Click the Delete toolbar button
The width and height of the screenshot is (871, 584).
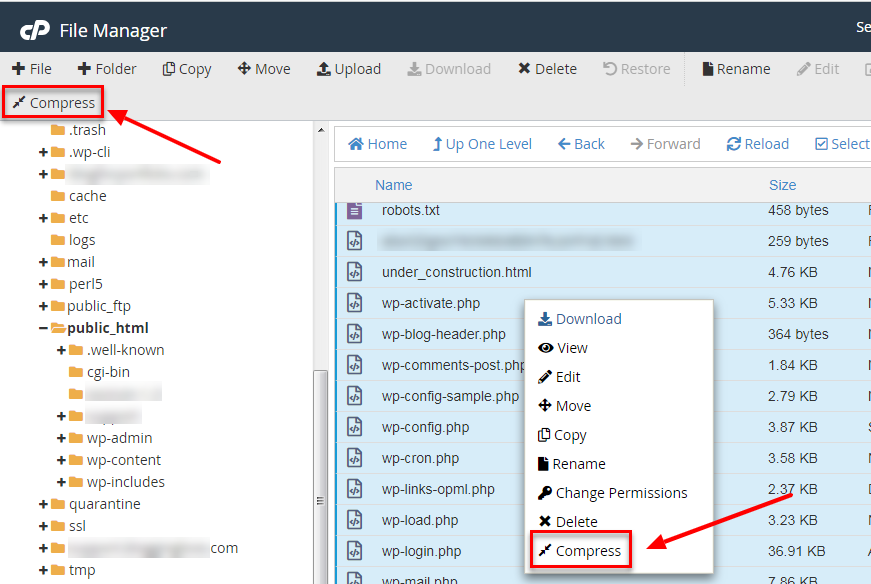[x=547, y=69]
